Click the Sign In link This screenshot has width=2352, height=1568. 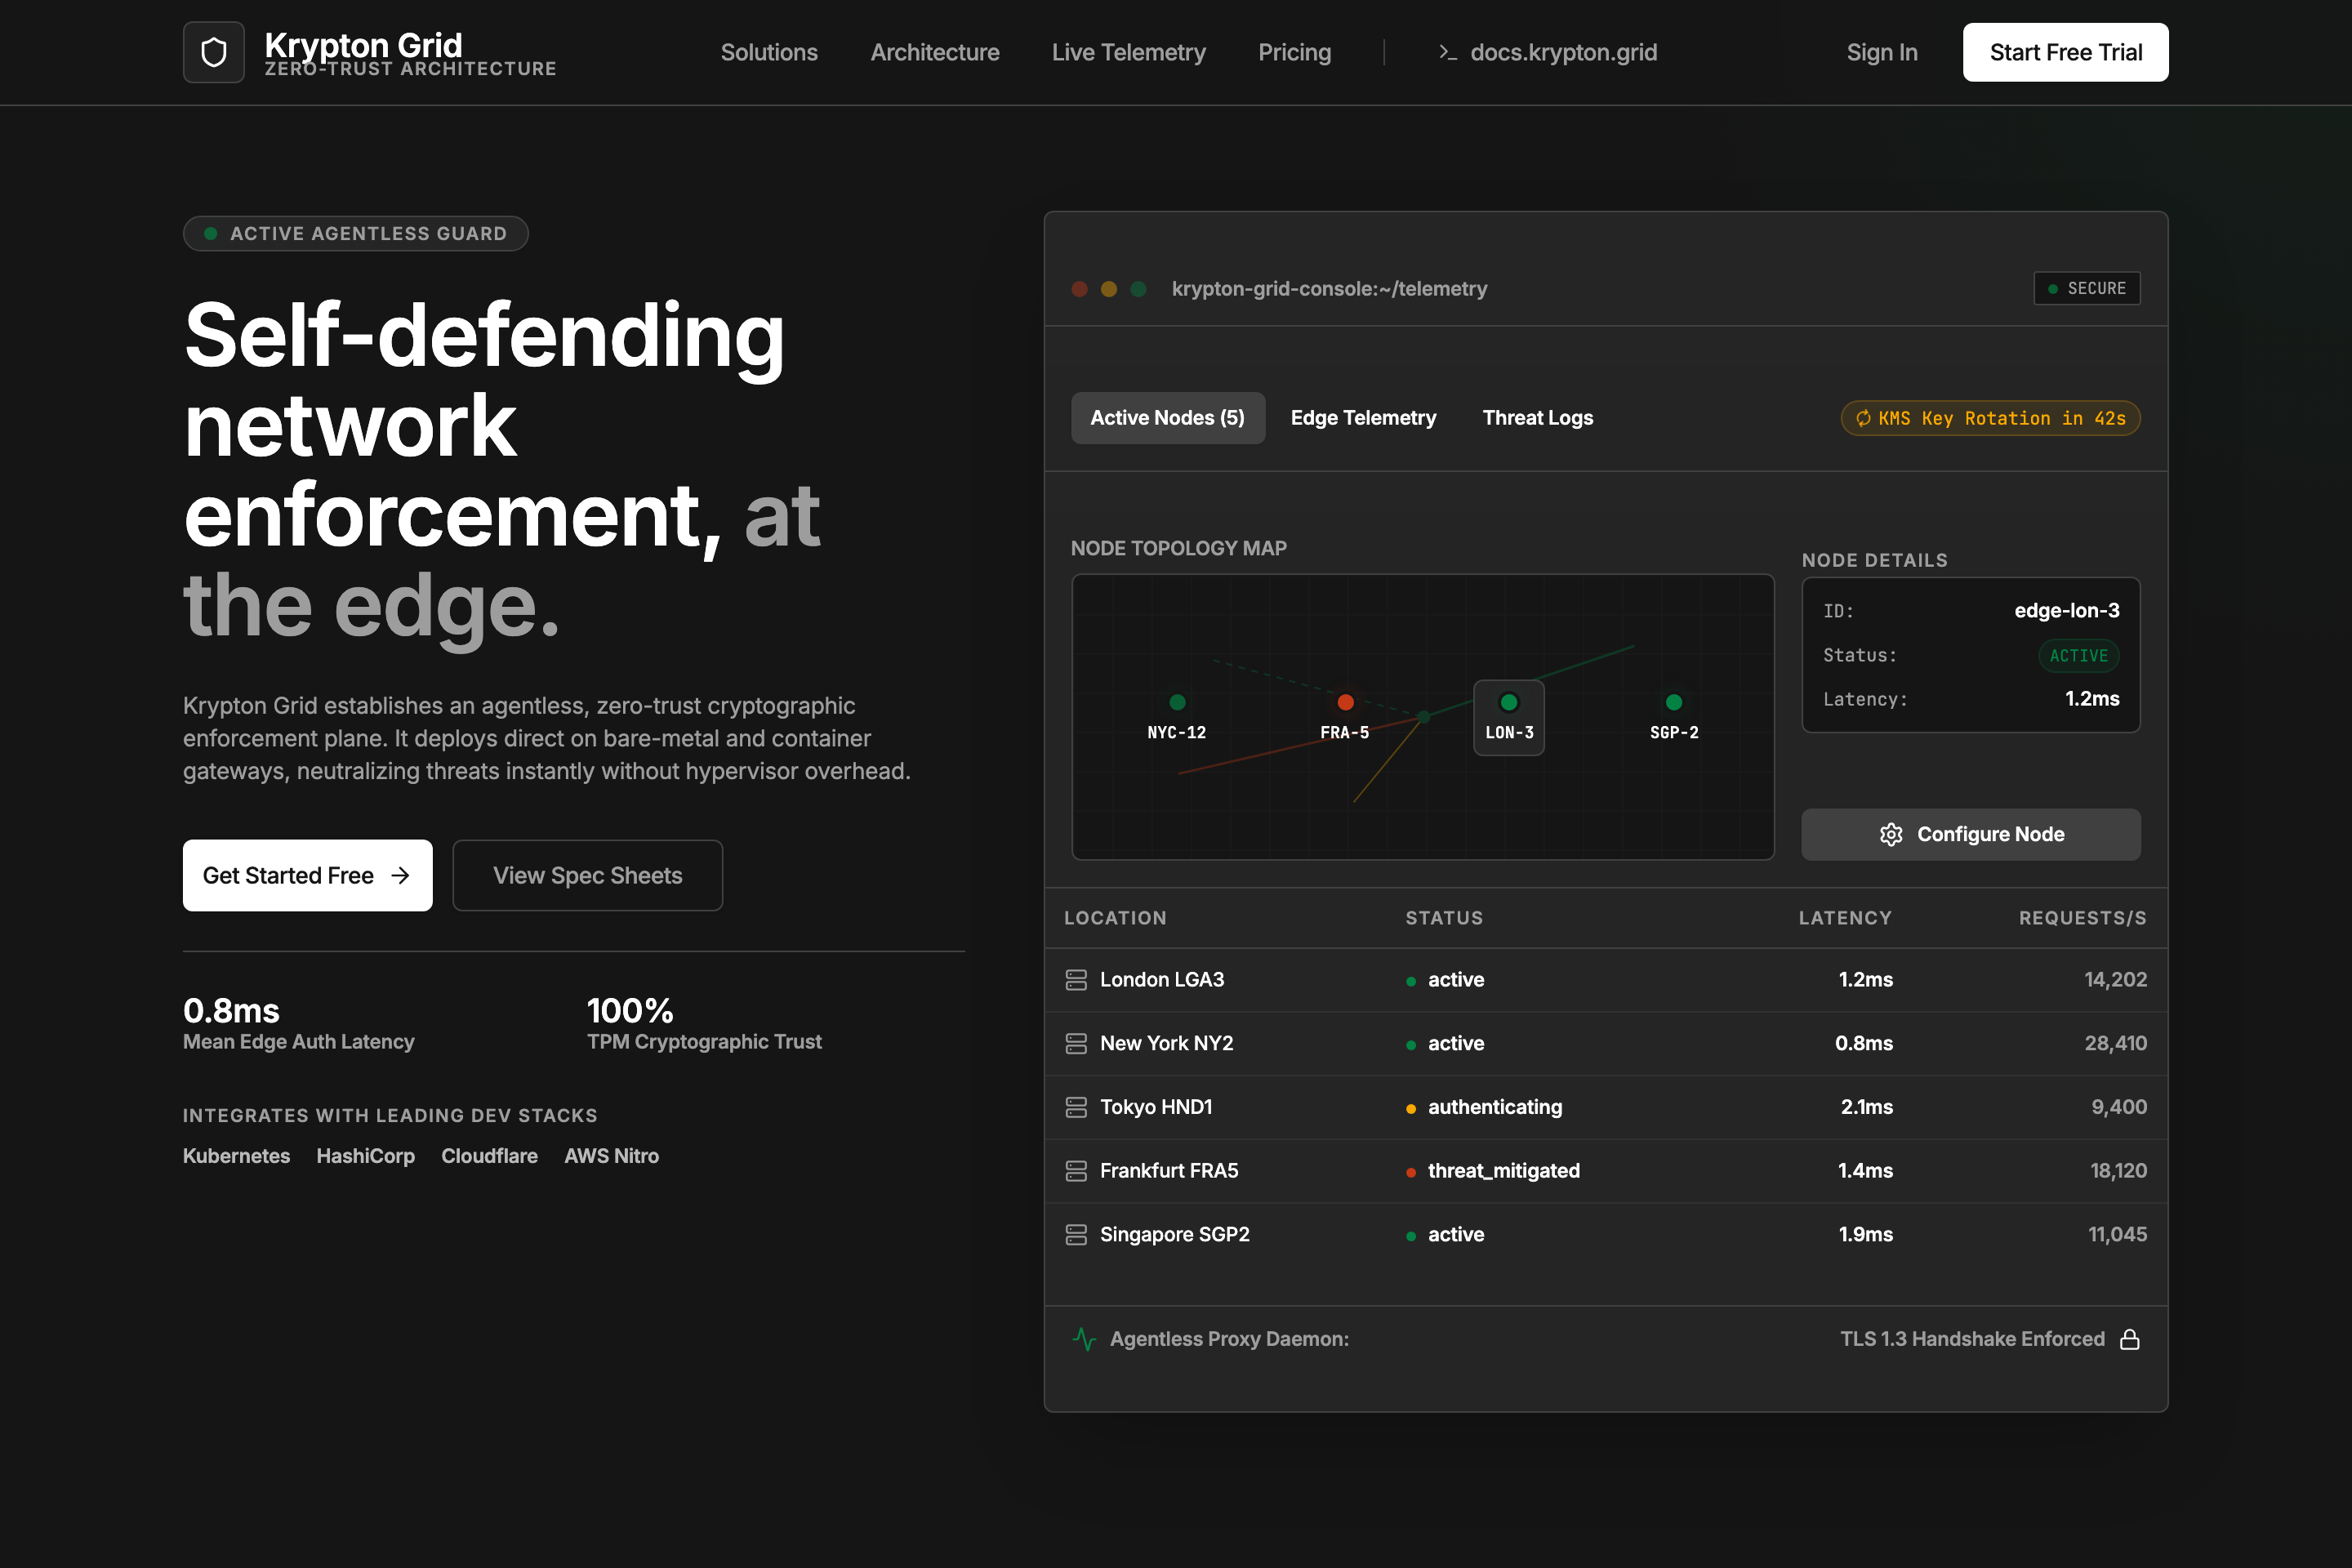click(1882, 52)
